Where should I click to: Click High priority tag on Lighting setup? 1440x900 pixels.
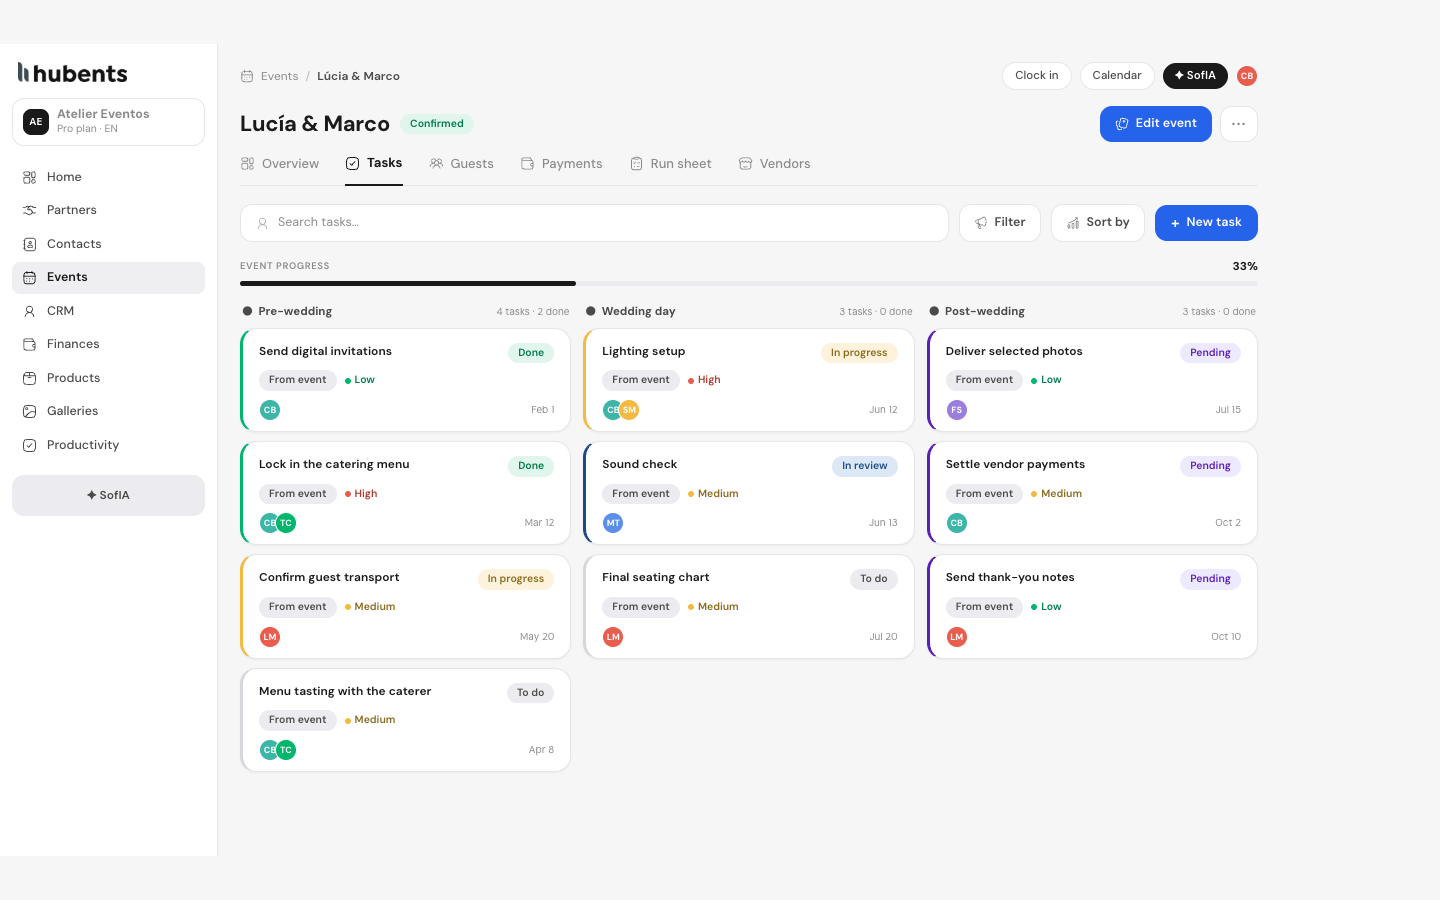tap(704, 380)
